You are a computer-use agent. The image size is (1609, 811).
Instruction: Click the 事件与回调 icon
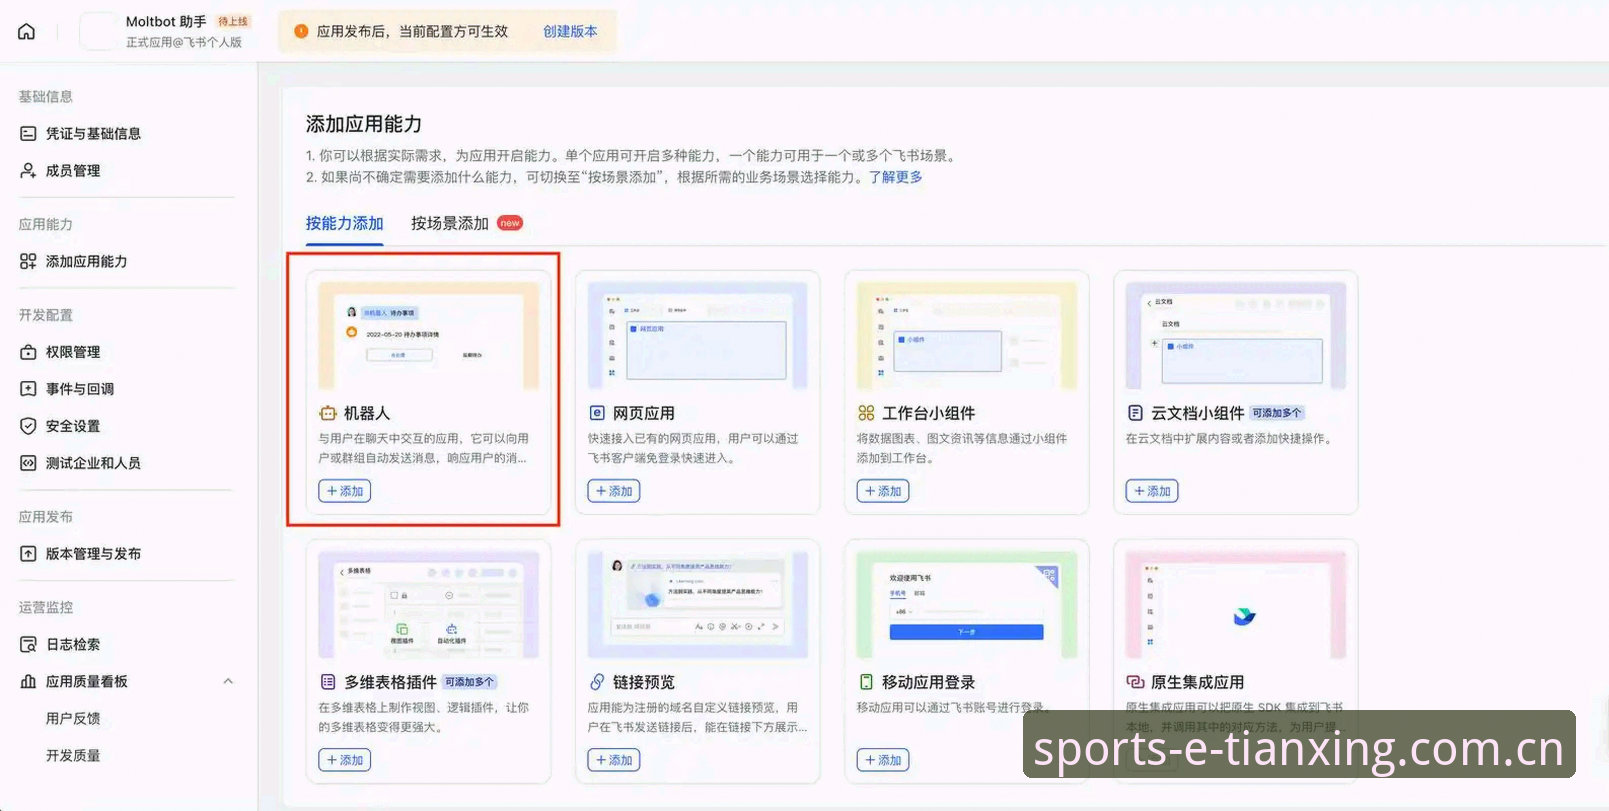[x=28, y=389]
